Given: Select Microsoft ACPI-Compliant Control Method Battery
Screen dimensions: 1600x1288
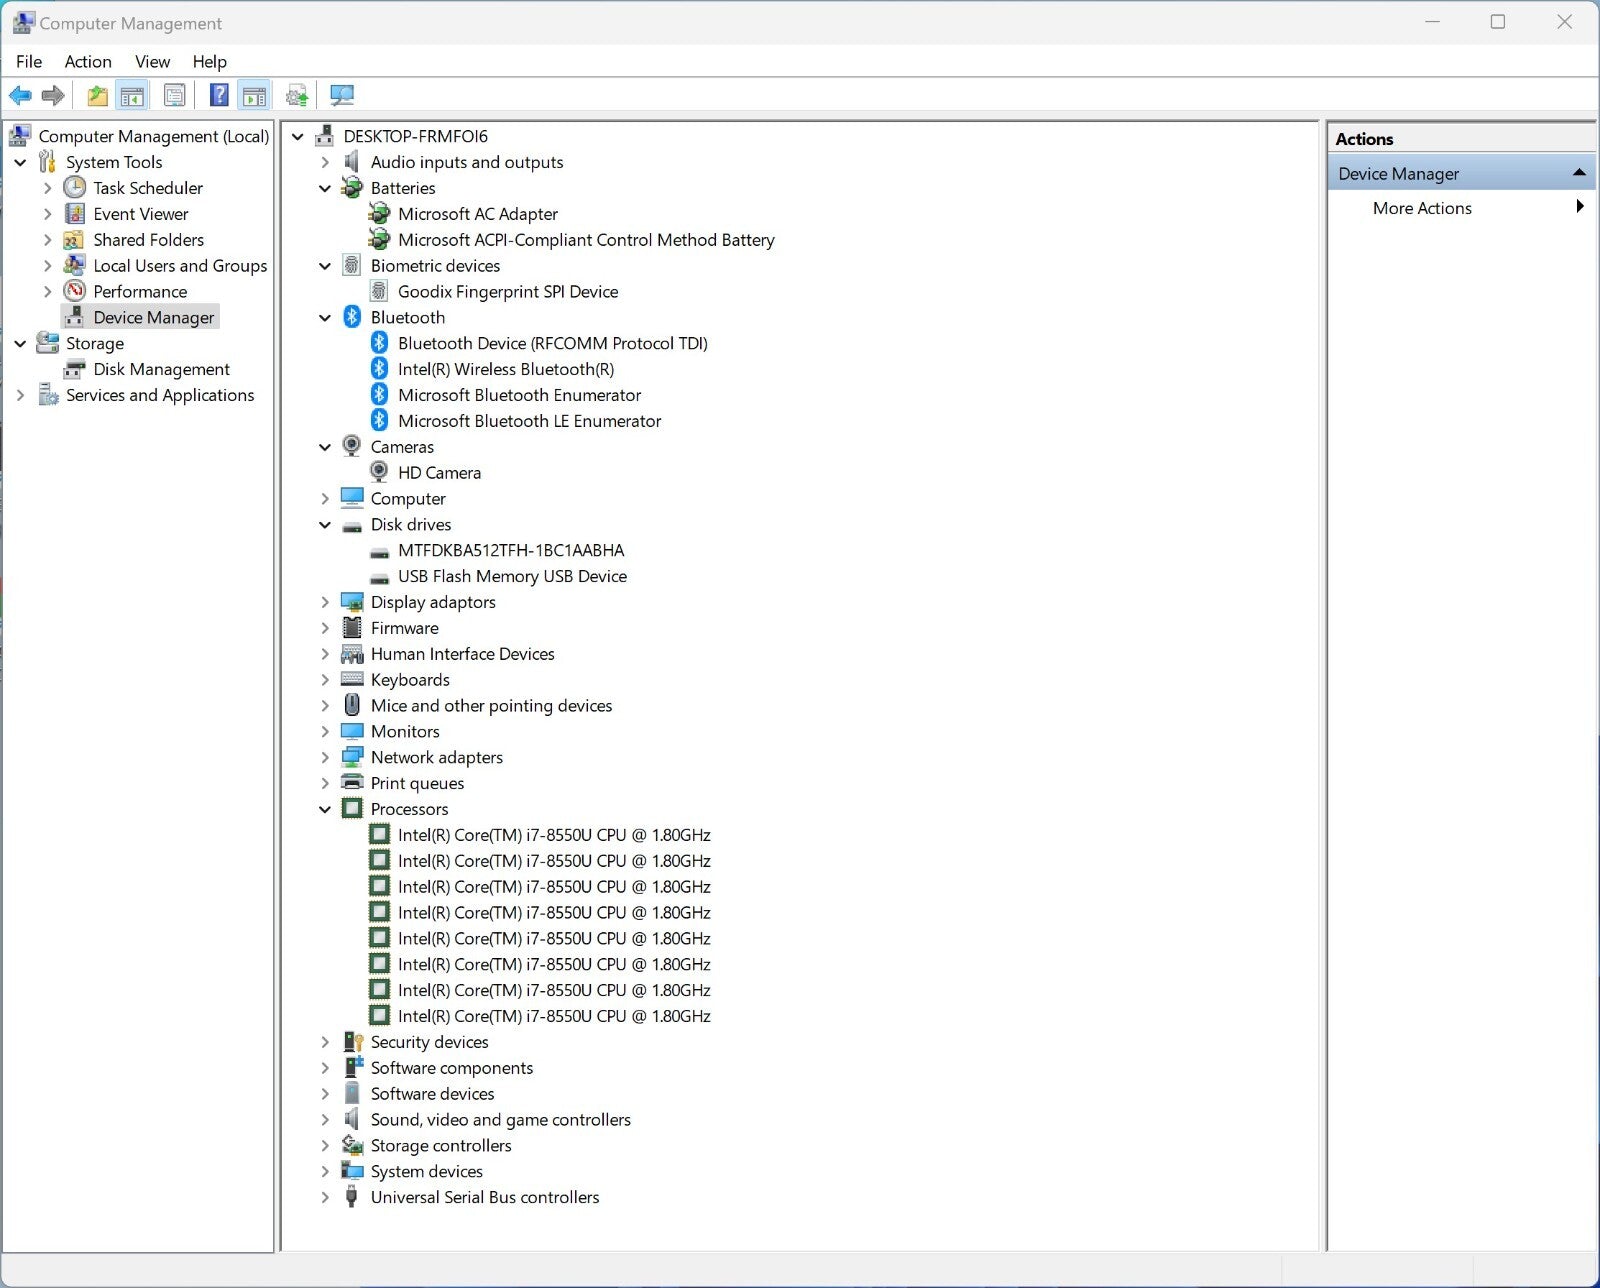Looking at the screenshot, I should 586,240.
